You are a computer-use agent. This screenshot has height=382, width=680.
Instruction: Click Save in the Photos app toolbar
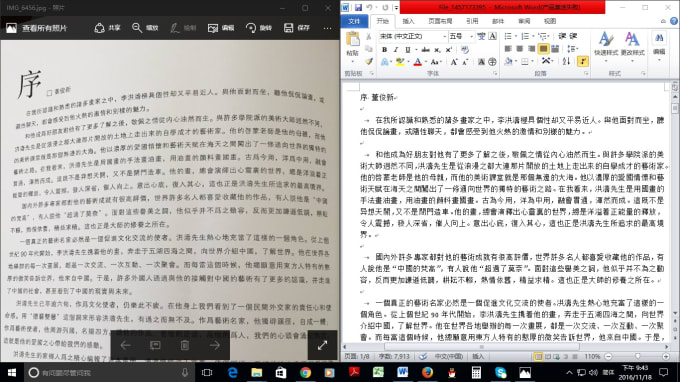click(x=297, y=28)
